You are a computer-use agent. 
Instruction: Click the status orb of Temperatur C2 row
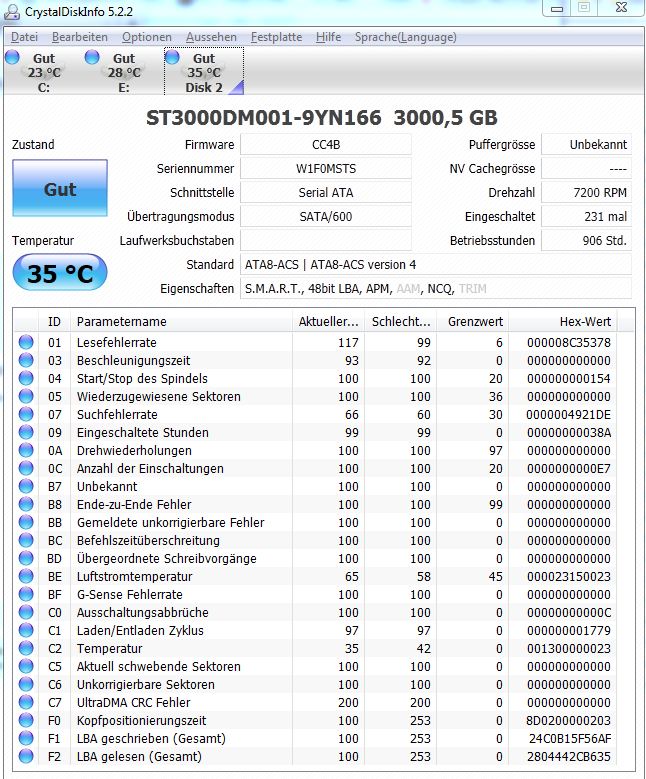[x=26, y=648]
